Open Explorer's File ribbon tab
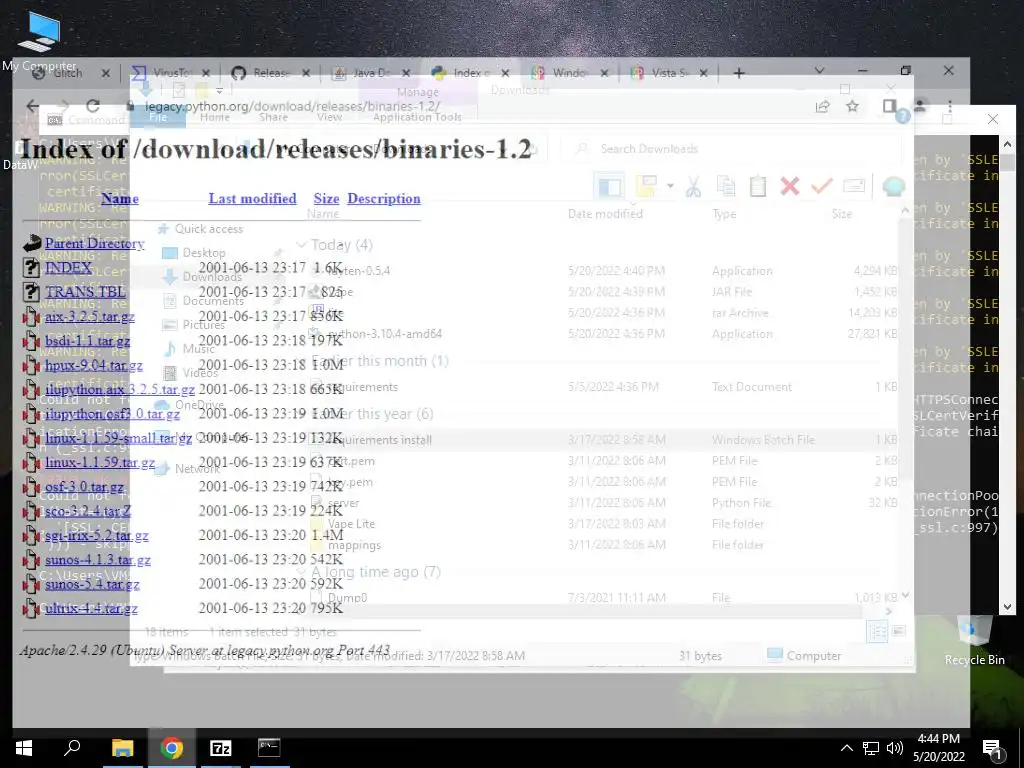Screen dimensions: 1024x768 pos(158,117)
